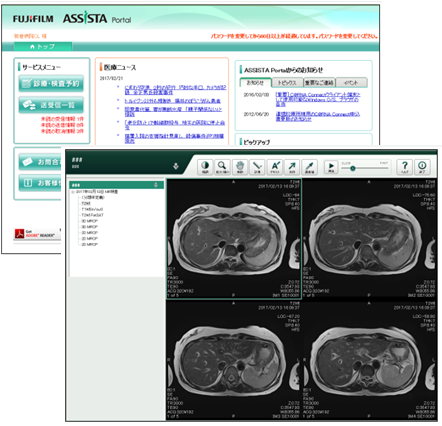Open viewer help with question mark icon
The width and height of the screenshot is (442, 426).
404,167
